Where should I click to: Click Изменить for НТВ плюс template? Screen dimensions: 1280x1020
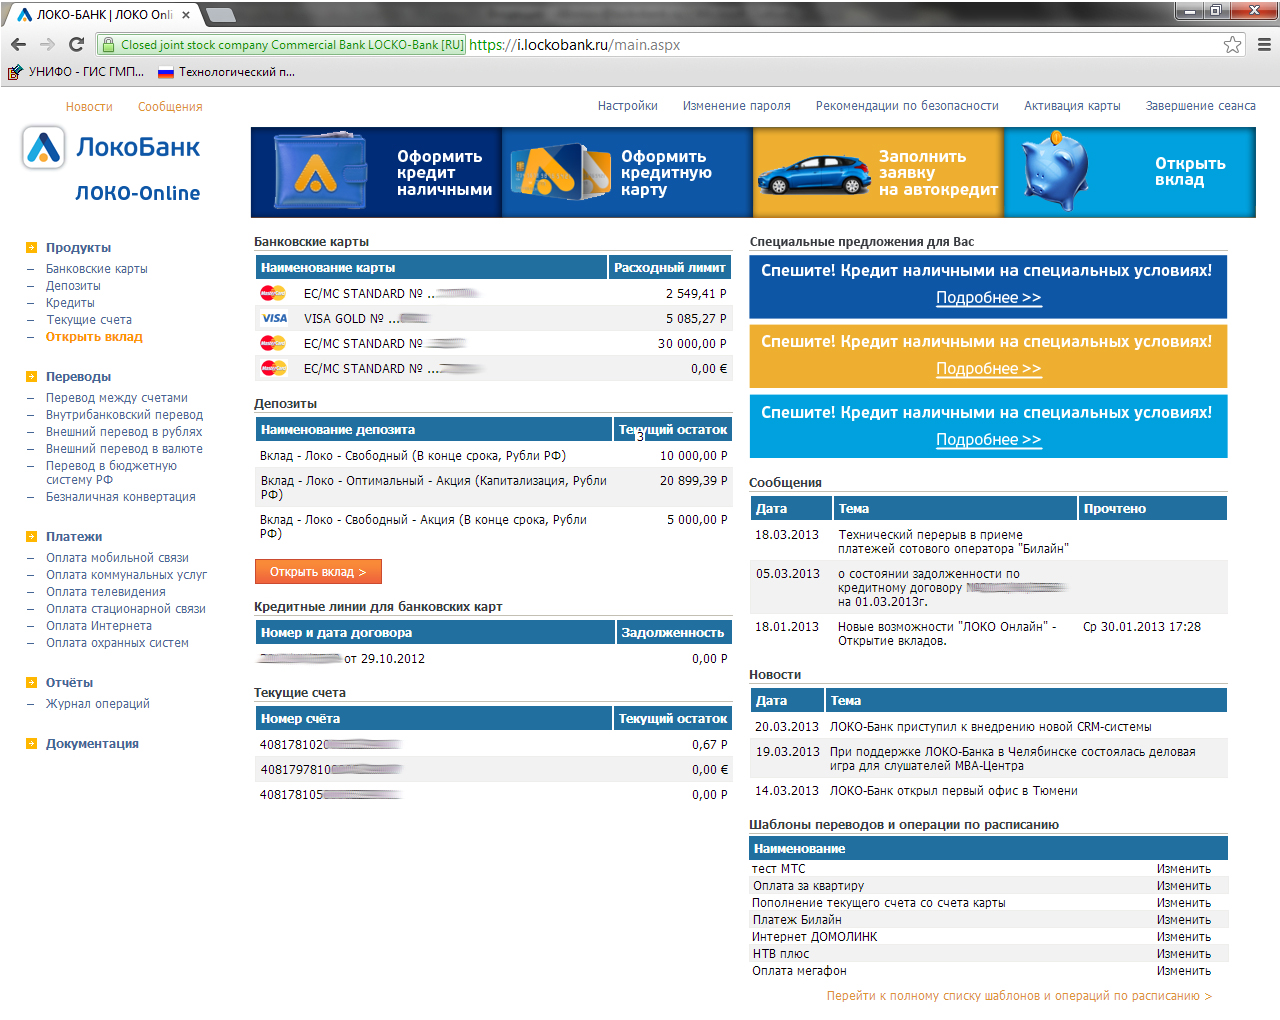(x=1184, y=954)
